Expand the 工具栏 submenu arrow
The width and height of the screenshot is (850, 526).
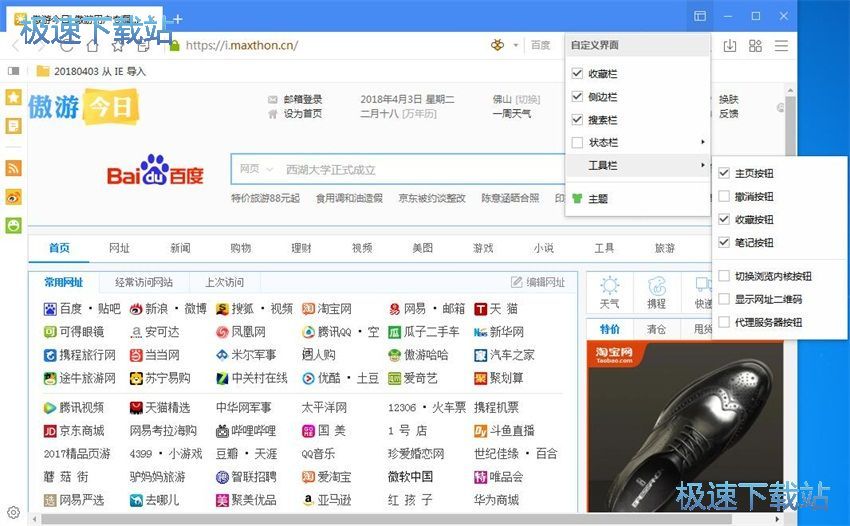(703, 165)
